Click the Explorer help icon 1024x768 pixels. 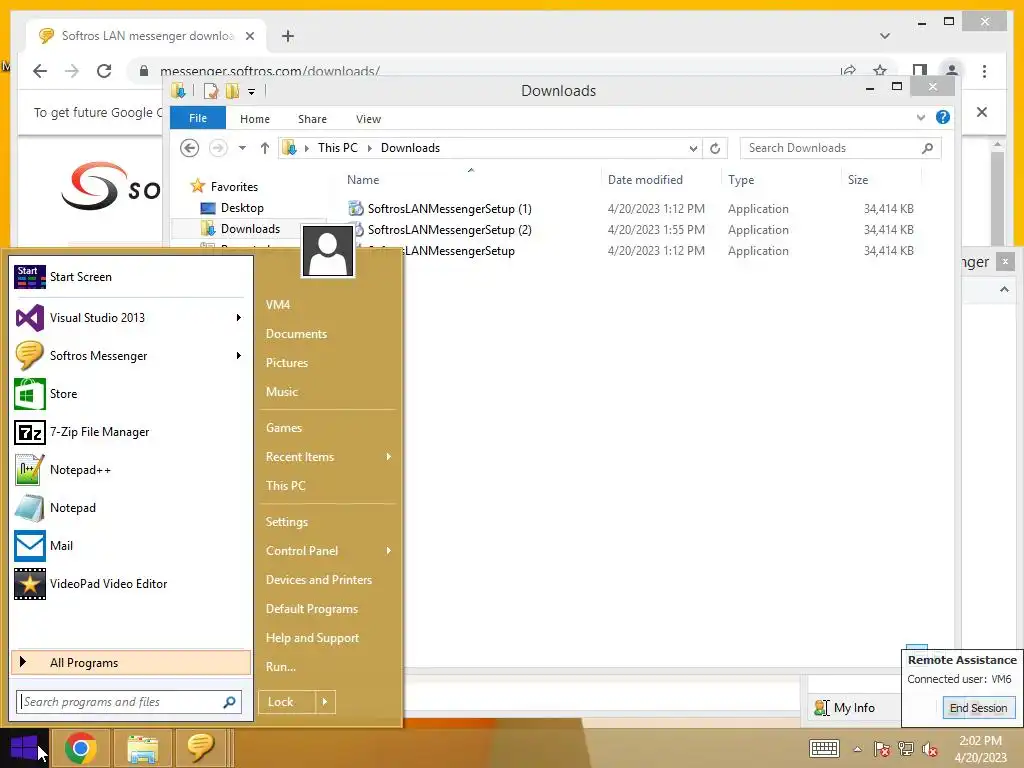click(x=942, y=118)
